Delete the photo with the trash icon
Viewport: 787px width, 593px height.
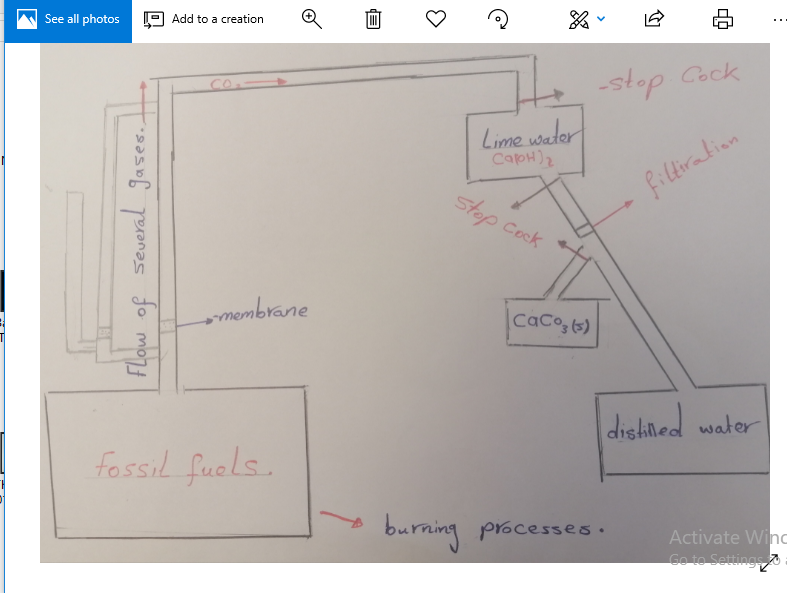point(373,20)
